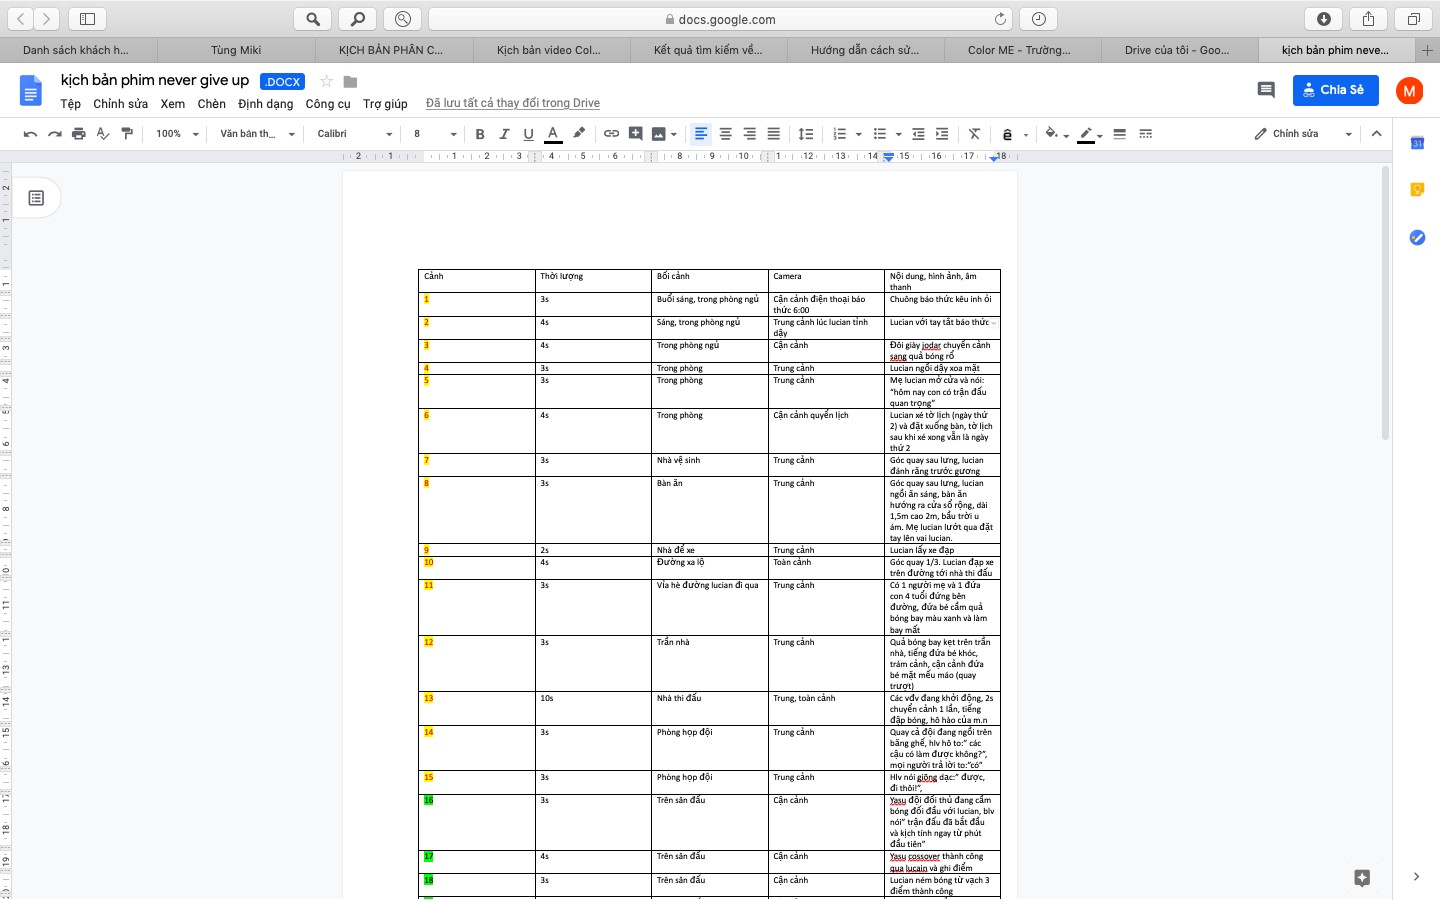Click the blue Chia Sẻ share button
Screen dimensions: 1440x900
pos(1335,90)
